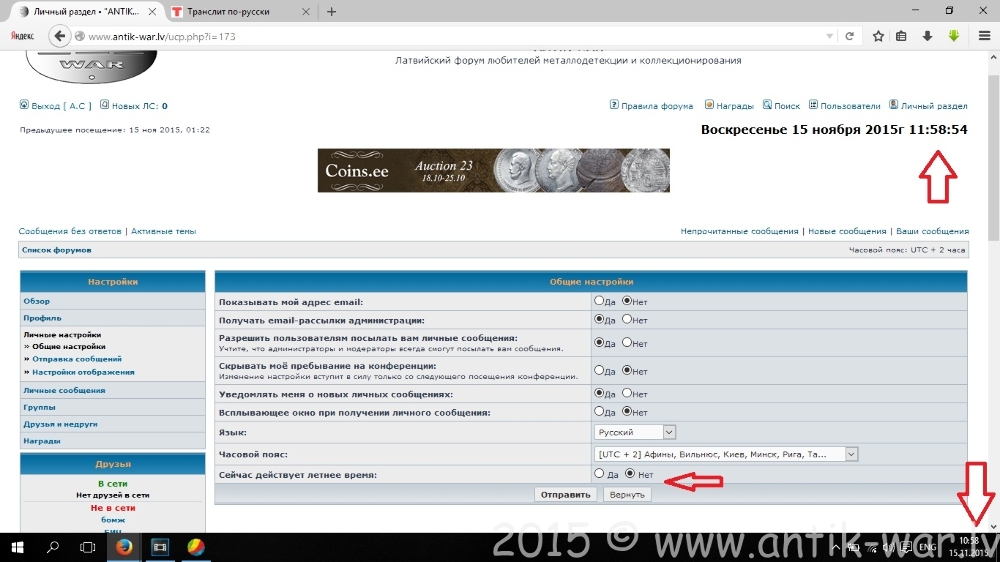Viewport: 1000px width, 562px height.
Task: Open Отправка сообщений settings link
Action: tap(77, 359)
